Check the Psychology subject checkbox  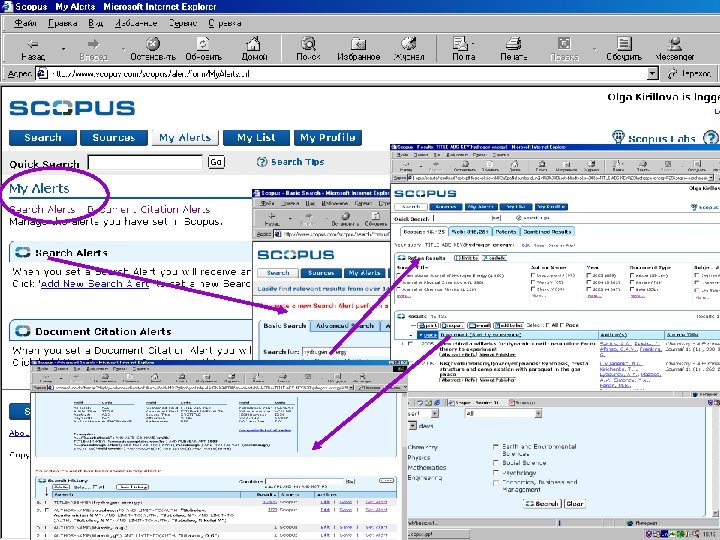pyautogui.click(x=495, y=472)
